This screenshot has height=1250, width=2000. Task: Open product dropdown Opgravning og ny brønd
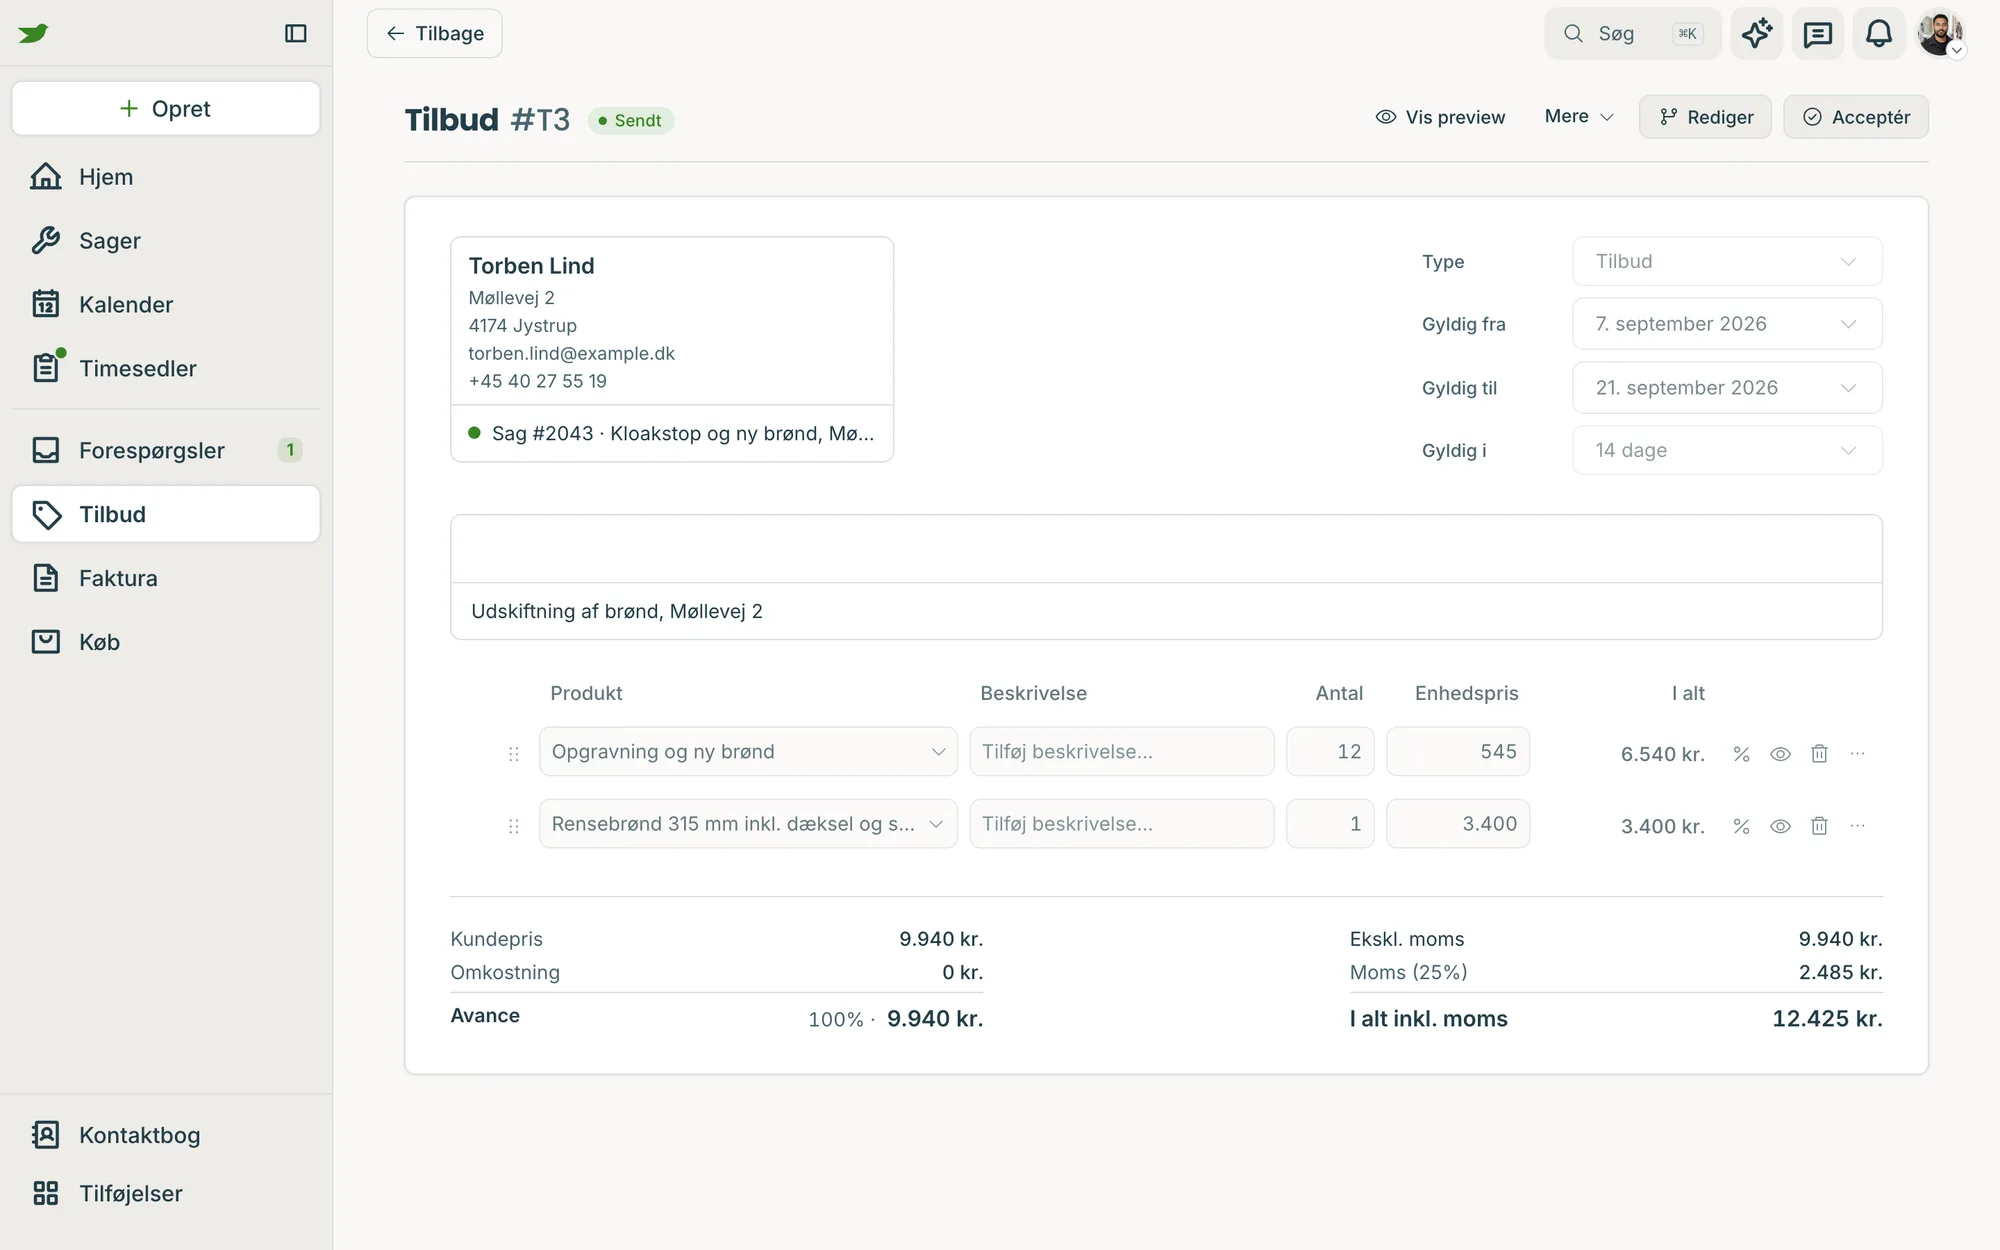pos(748,751)
